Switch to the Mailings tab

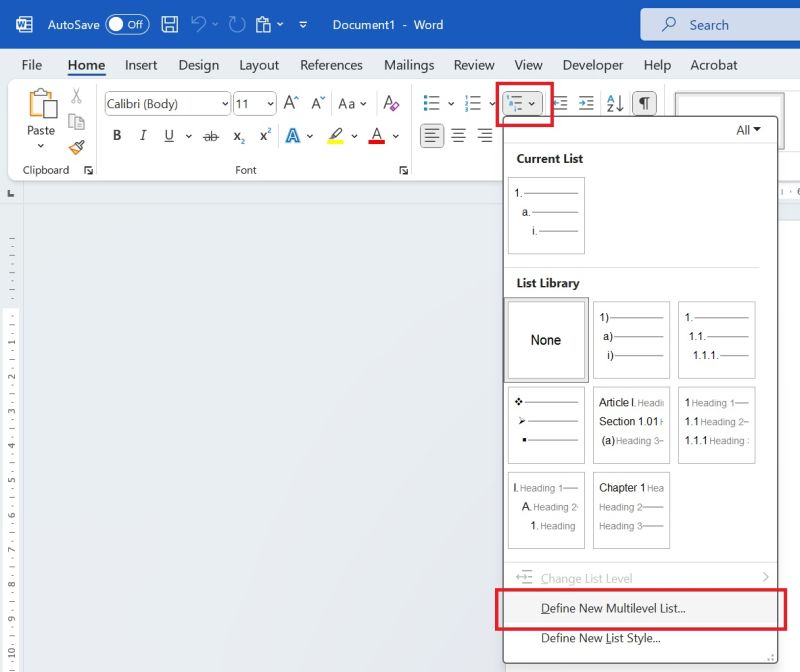(x=409, y=65)
